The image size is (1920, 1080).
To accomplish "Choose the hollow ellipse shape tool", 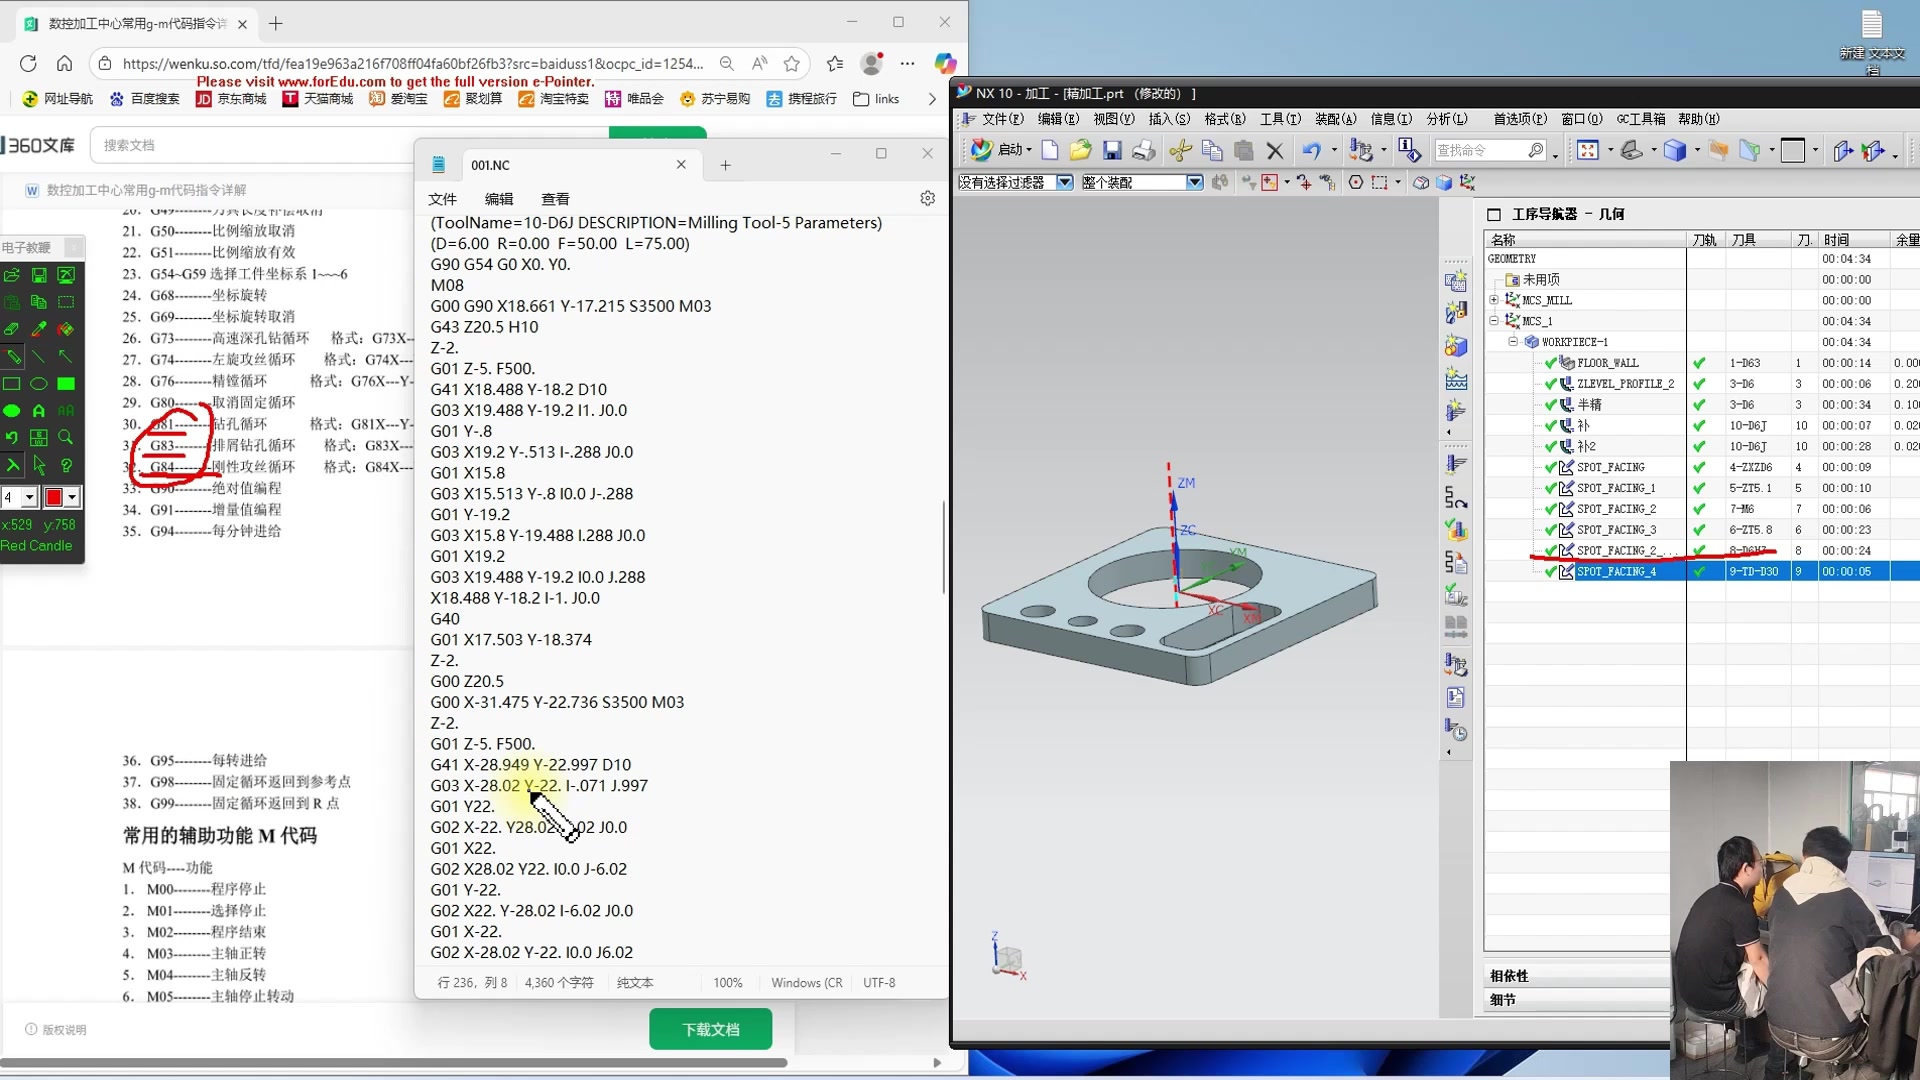I will click(x=39, y=384).
